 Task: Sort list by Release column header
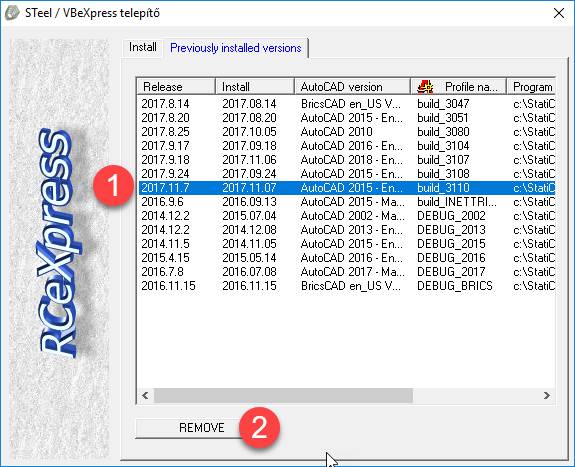click(x=176, y=87)
